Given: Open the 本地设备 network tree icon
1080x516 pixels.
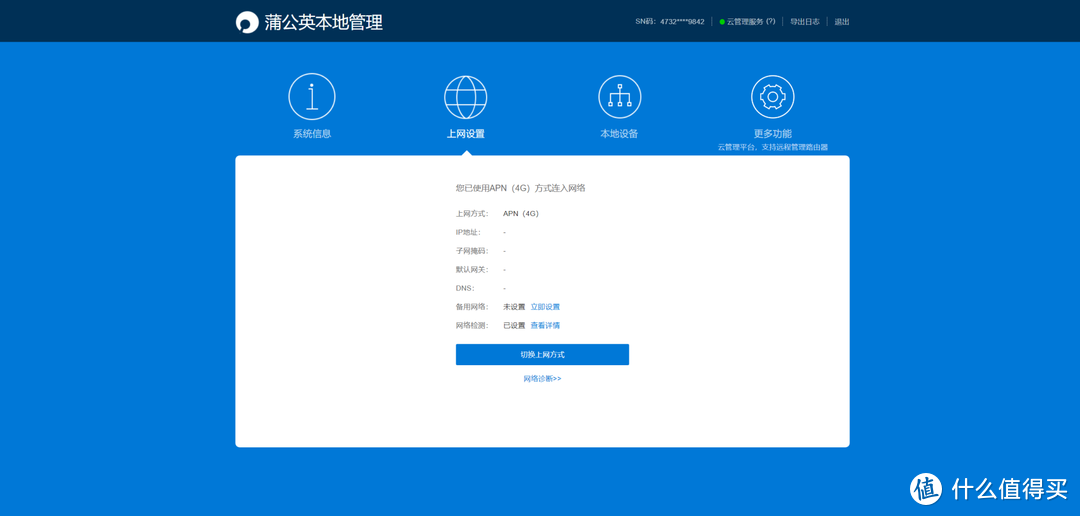Looking at the screenshot, I should pyautogui.click(x=619, y=97).
